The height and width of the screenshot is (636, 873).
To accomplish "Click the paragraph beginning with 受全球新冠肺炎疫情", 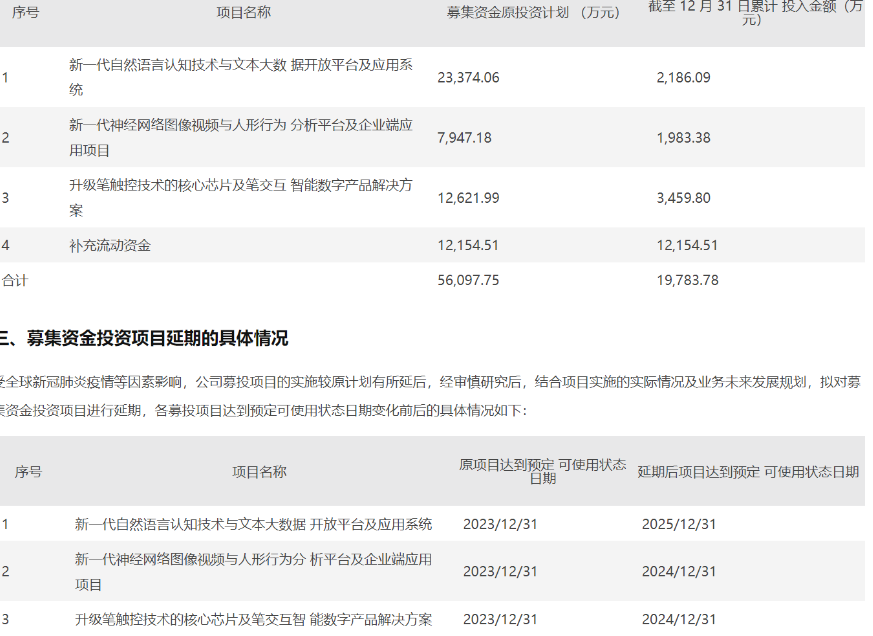I will coord(430,395).
